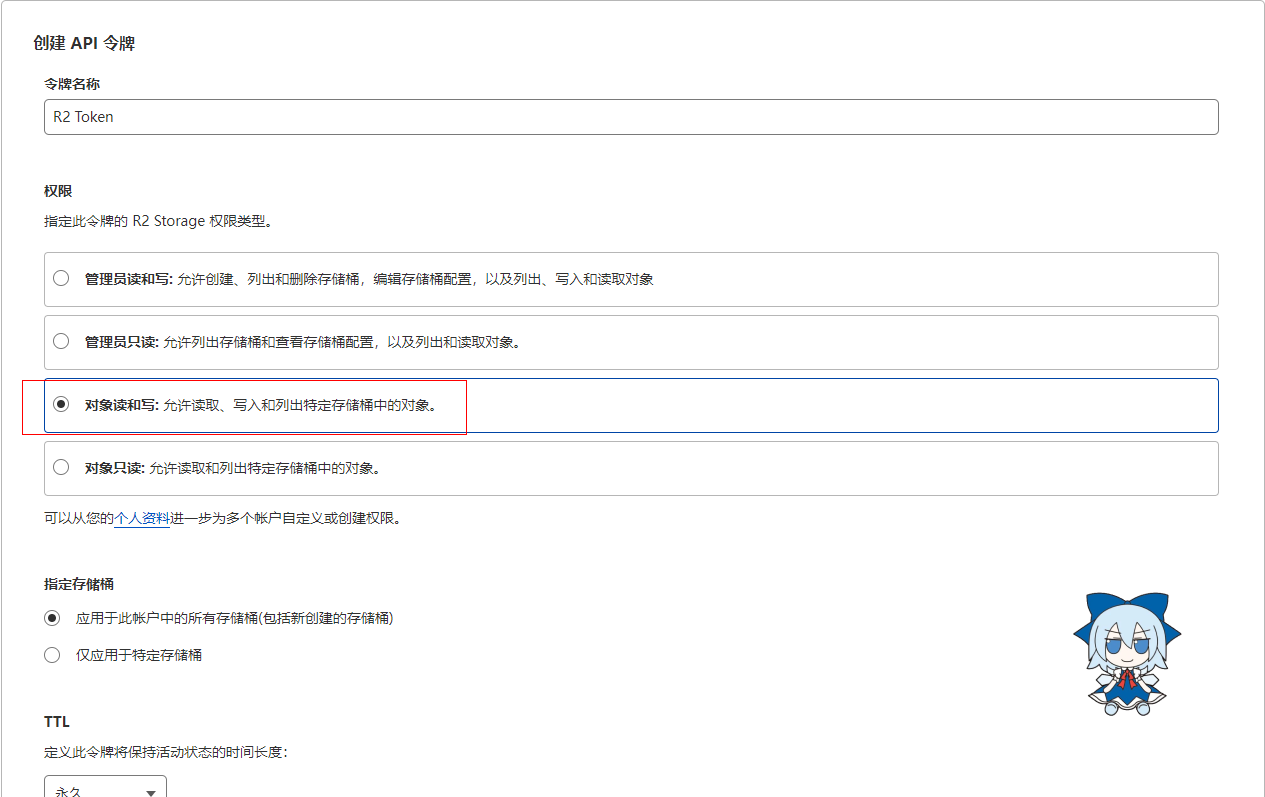Select 应用于此帐户中的所有存储桶 radio button

point(52,618)
